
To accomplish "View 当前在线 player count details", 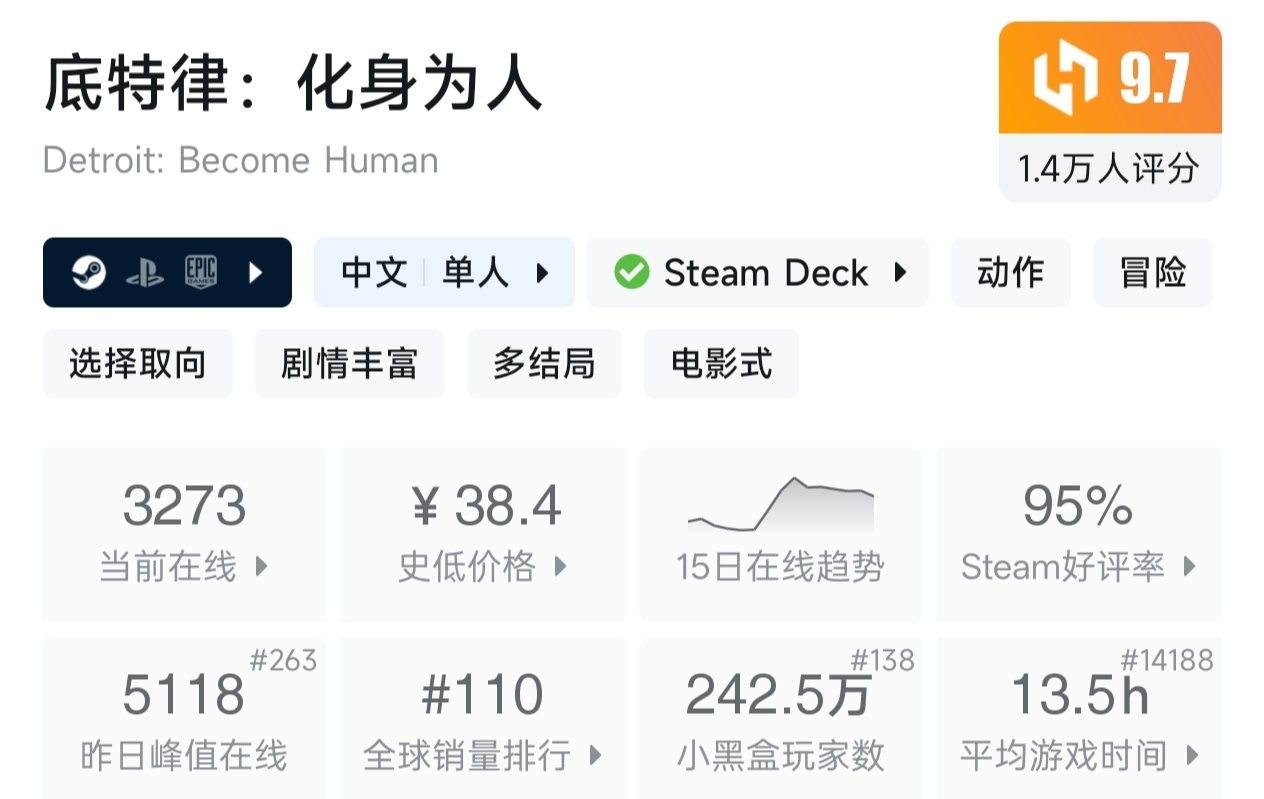I will (x=184, y=534).
